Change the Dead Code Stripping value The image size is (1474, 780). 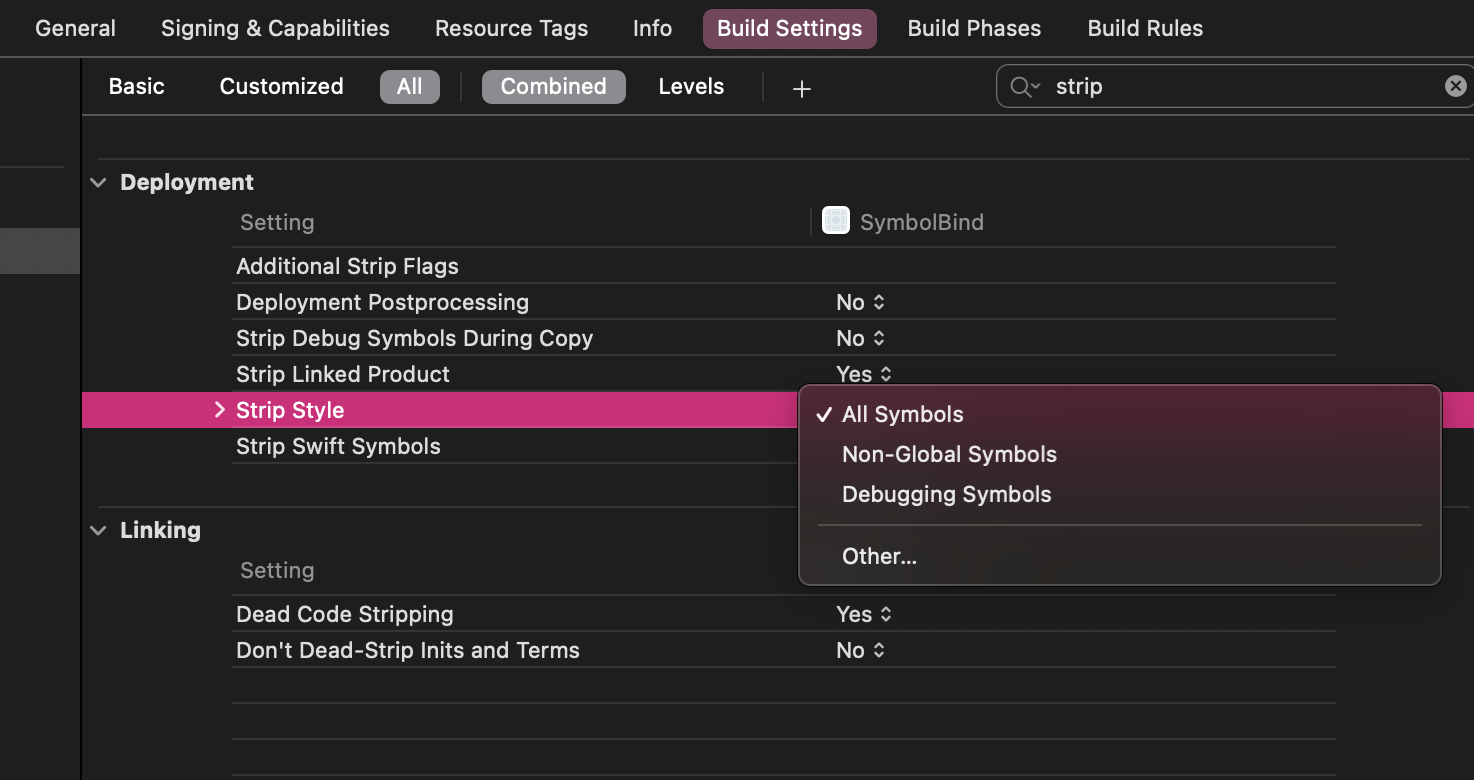(864, 614)
